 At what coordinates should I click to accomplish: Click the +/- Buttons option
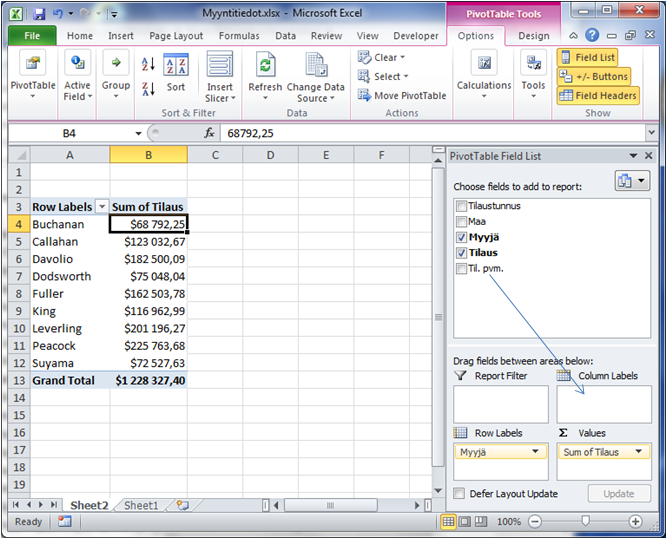(x=594, y=77)
